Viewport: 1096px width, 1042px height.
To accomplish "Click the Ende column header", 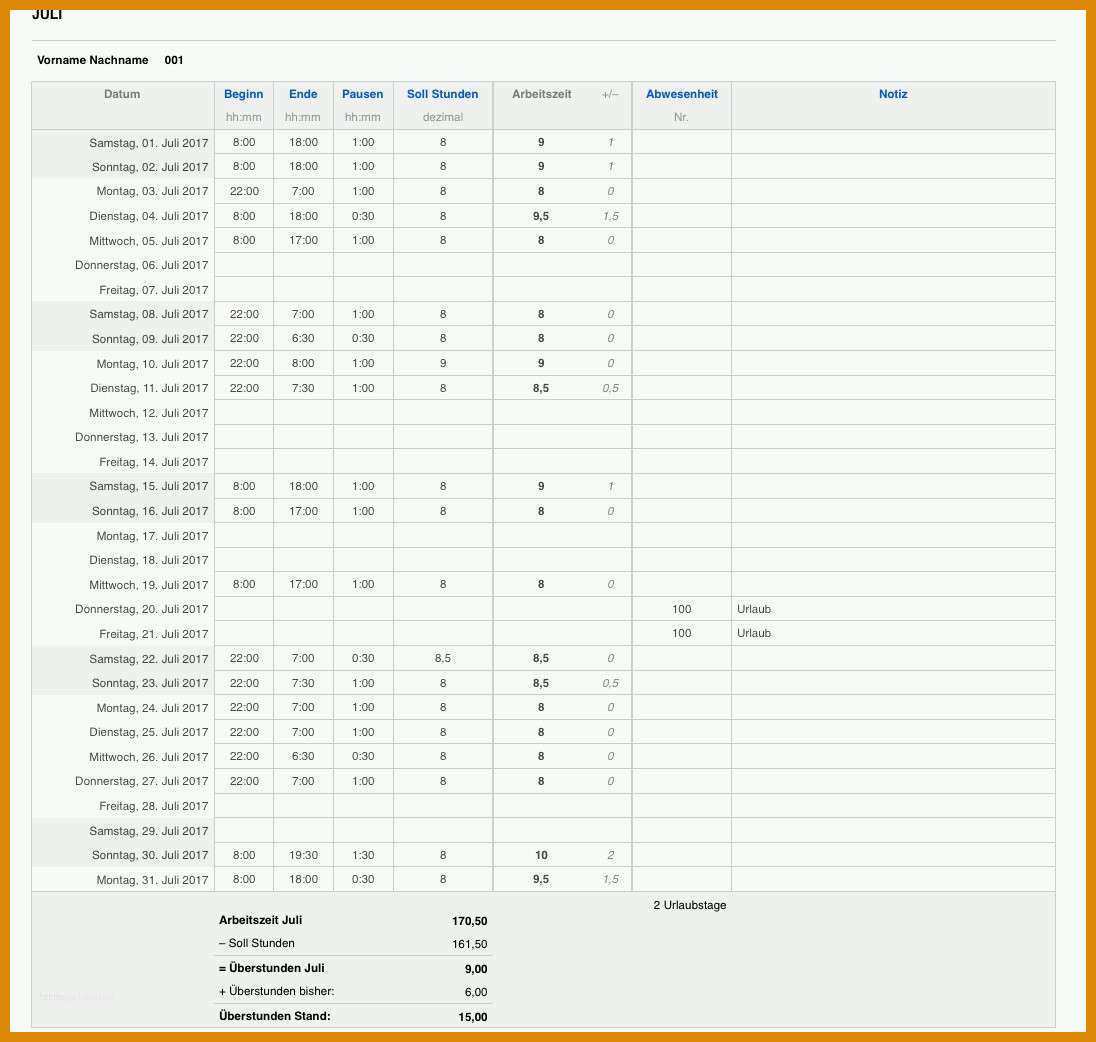I will [x=303, y=94].
